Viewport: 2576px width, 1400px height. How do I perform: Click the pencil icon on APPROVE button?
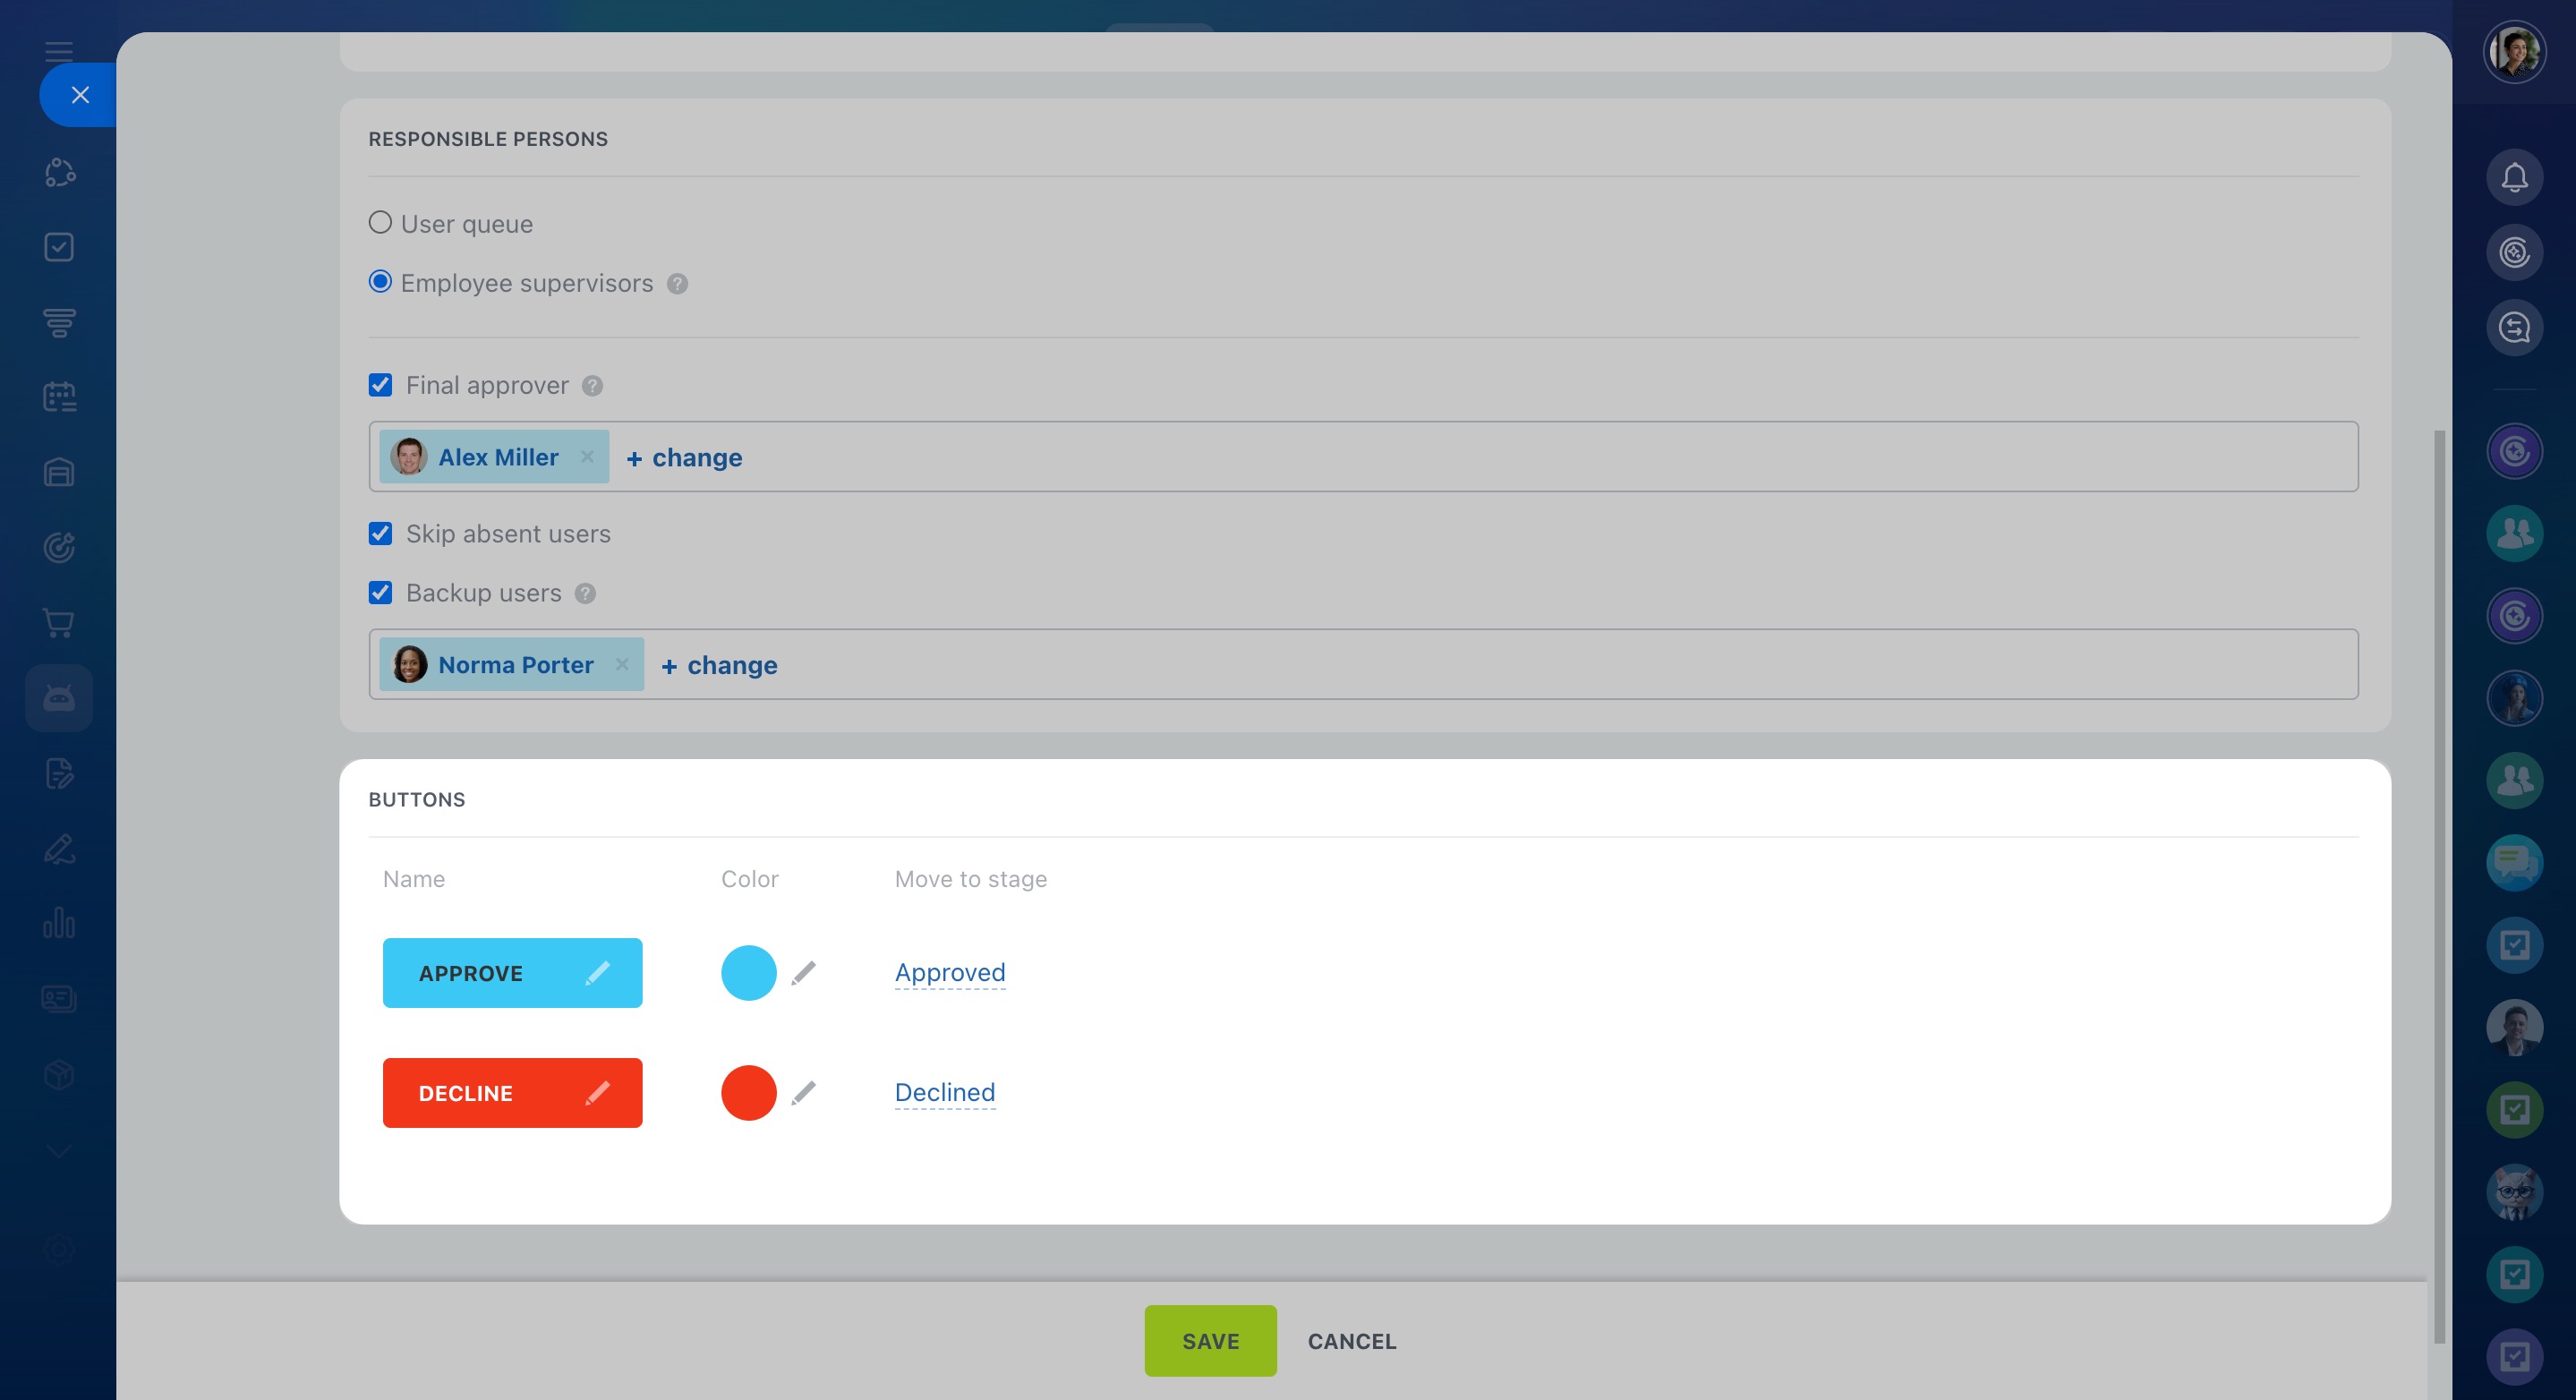click(598, 973)
